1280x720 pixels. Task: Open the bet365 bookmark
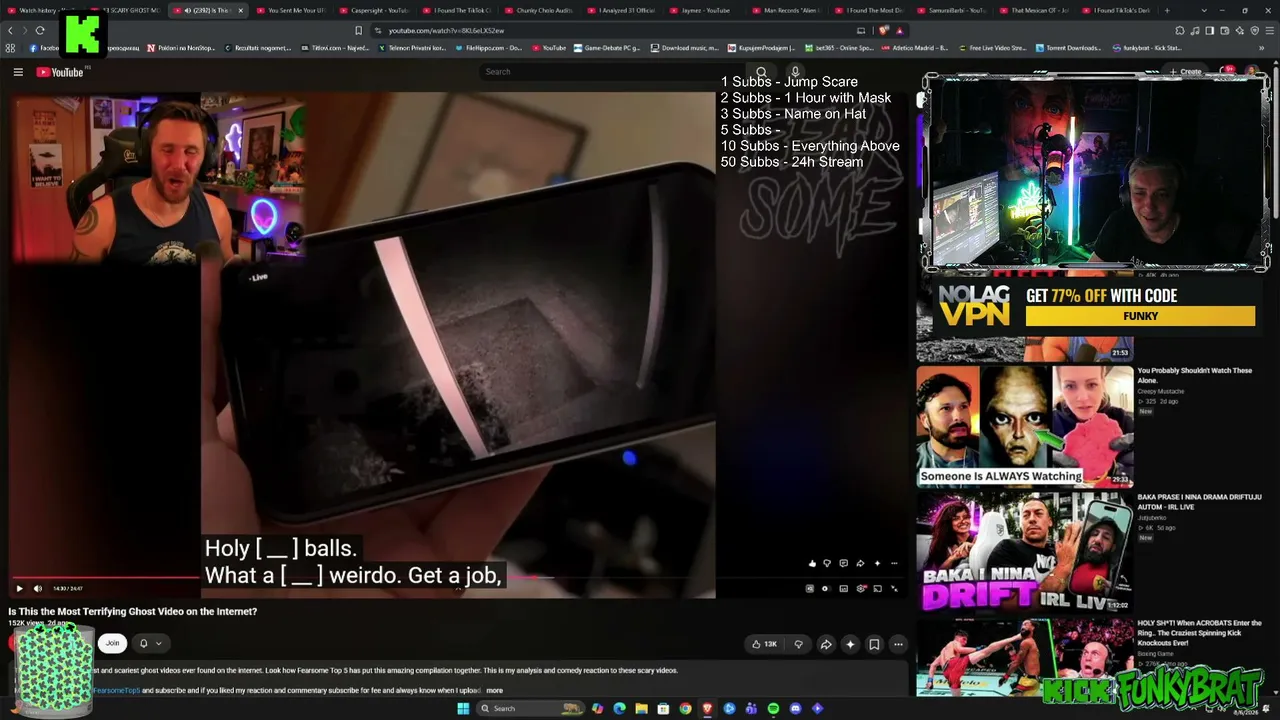pyautogui.click(x=838, y=48)
